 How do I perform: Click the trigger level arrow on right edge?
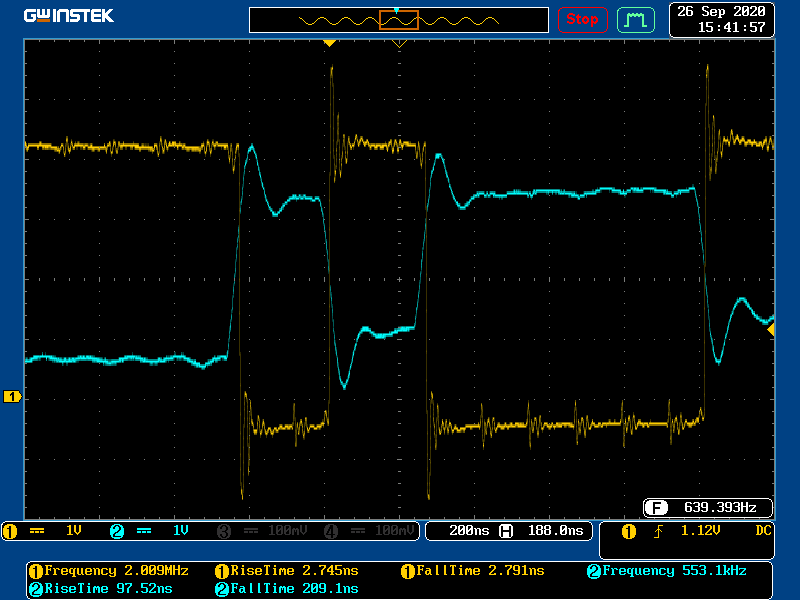pyautogui.click(x=771, y=328)
